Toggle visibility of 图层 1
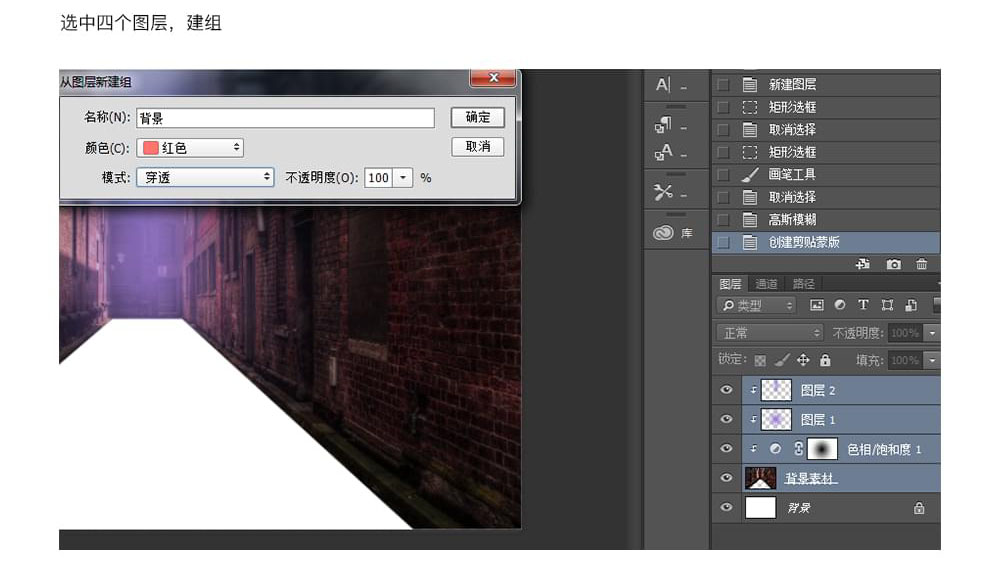 pos(726,420)
